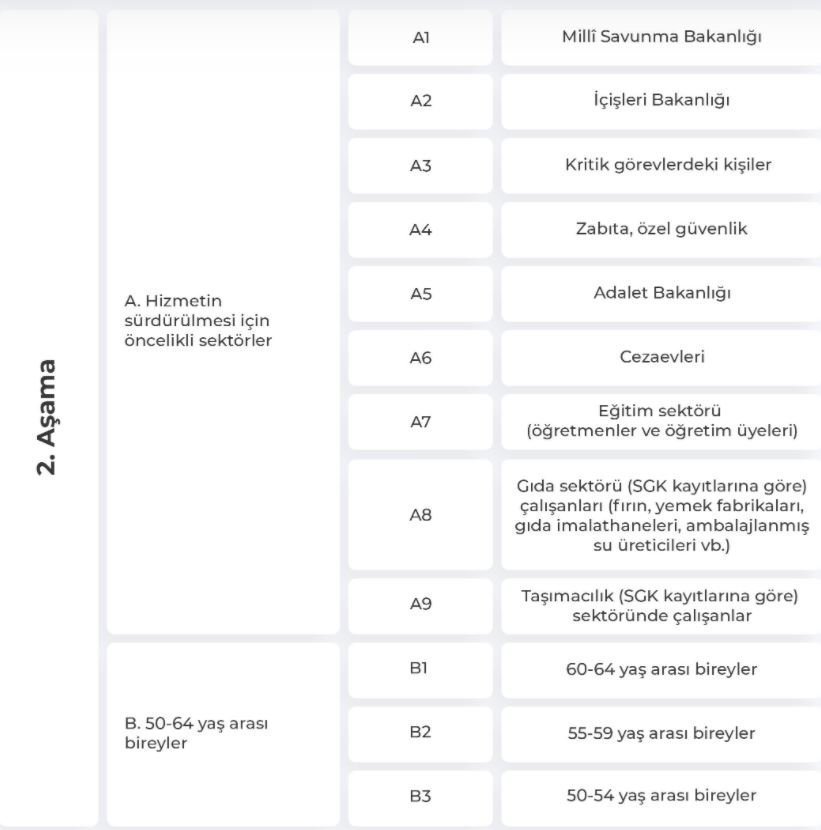Click the "2. Aşama" stage label
This screenshot has height=830, width=821.
[47, 416]
